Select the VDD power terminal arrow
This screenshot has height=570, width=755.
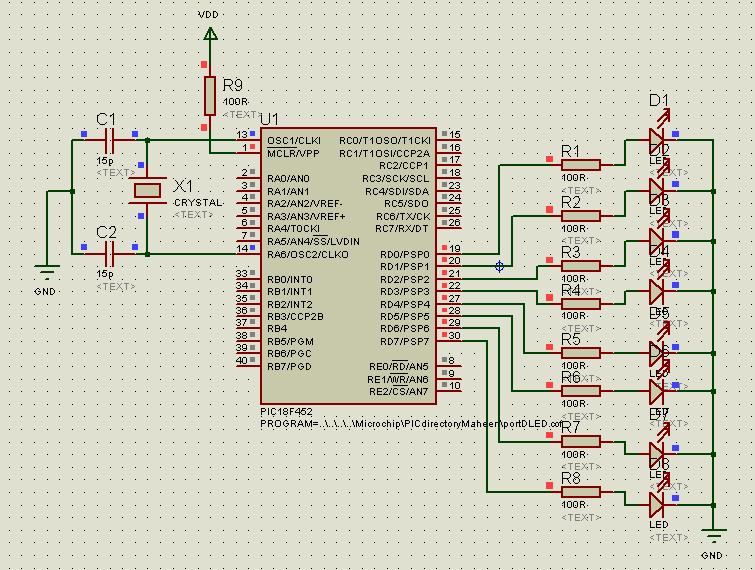[x=210, y=34]
